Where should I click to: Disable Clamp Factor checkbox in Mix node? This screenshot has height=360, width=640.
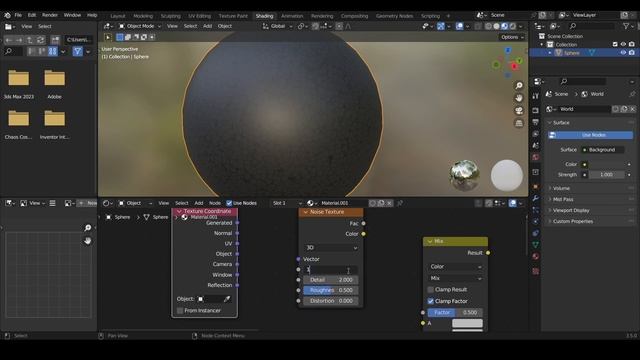click(x=430, y=301)
